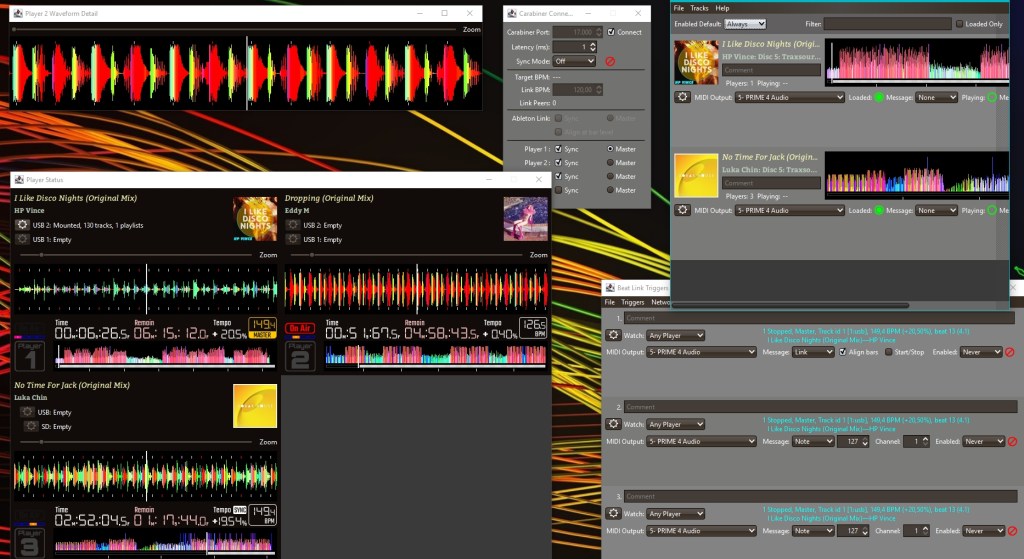Click red disabled indicator on trigger 1
Screen dimensions: 1024x559
pos(1010,352)
